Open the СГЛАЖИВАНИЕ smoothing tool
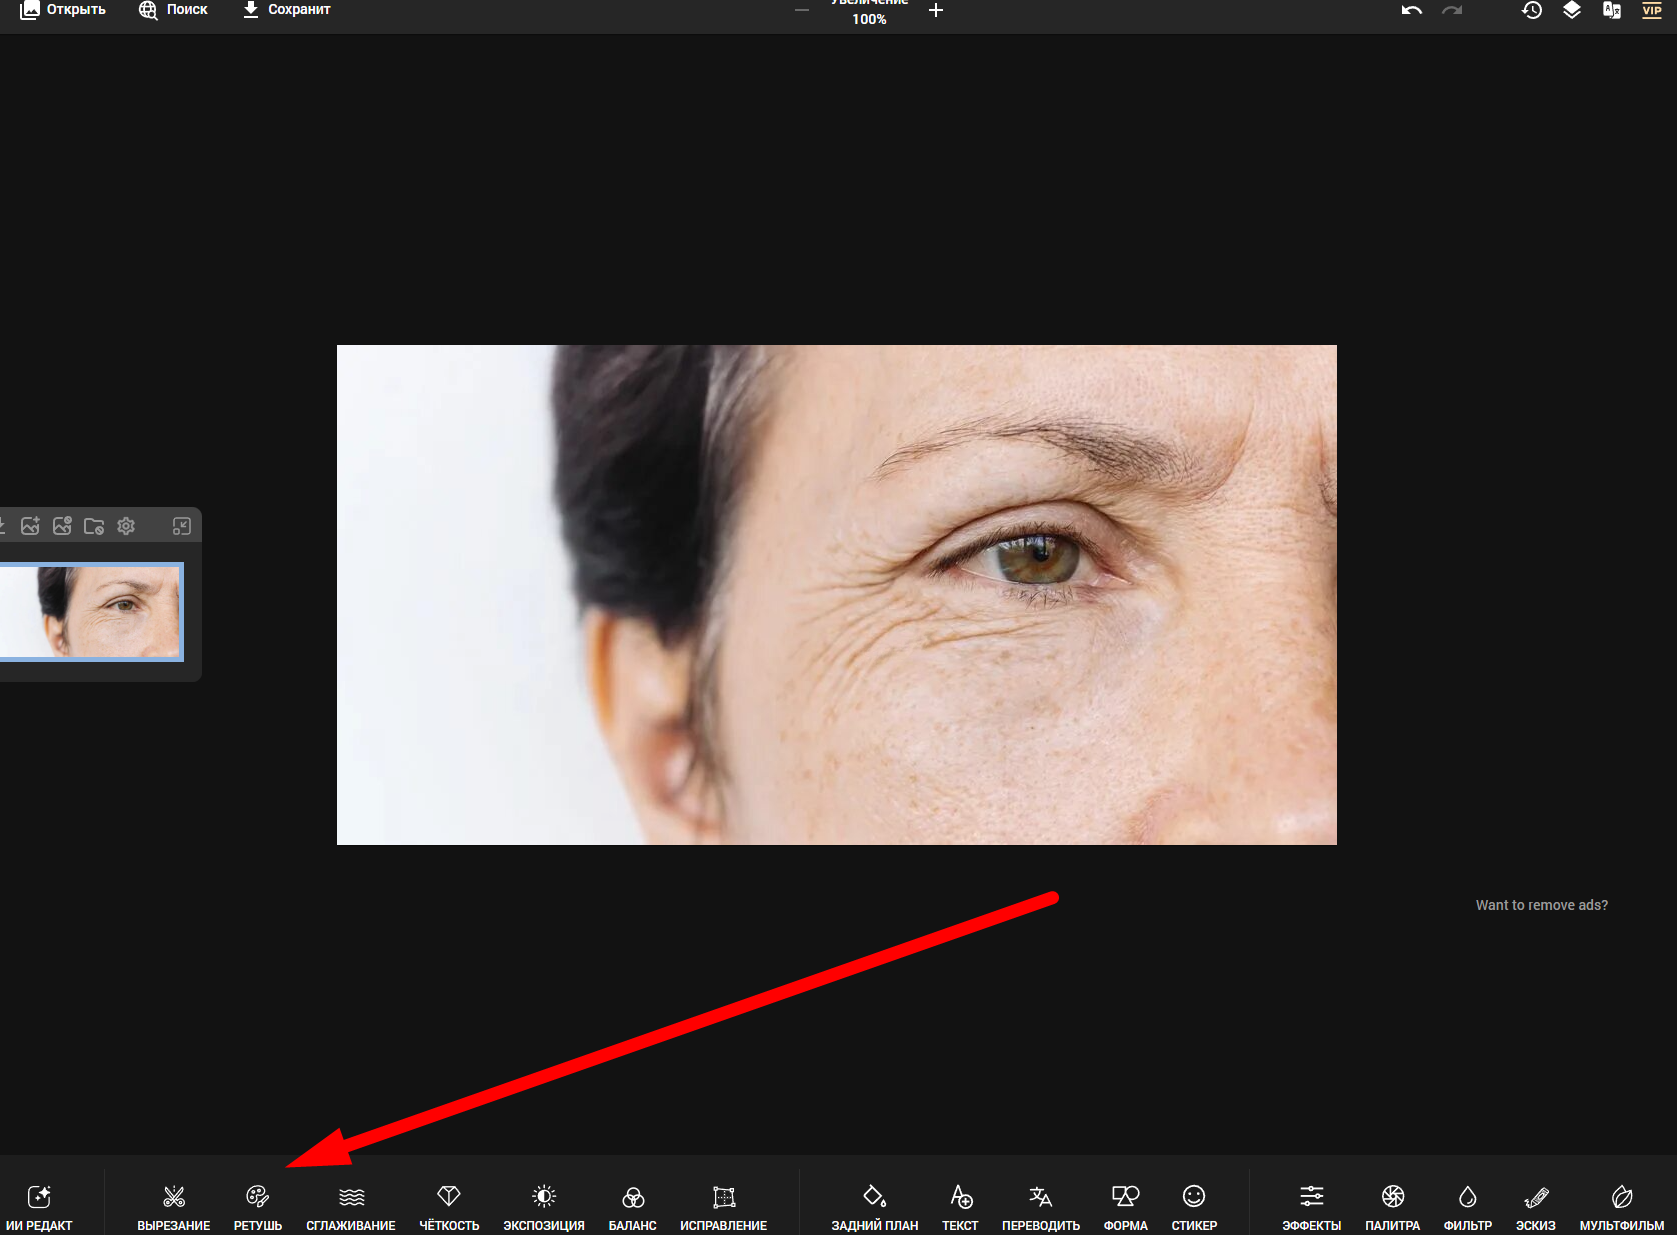1677x1235 pixels. [351, 1207]
